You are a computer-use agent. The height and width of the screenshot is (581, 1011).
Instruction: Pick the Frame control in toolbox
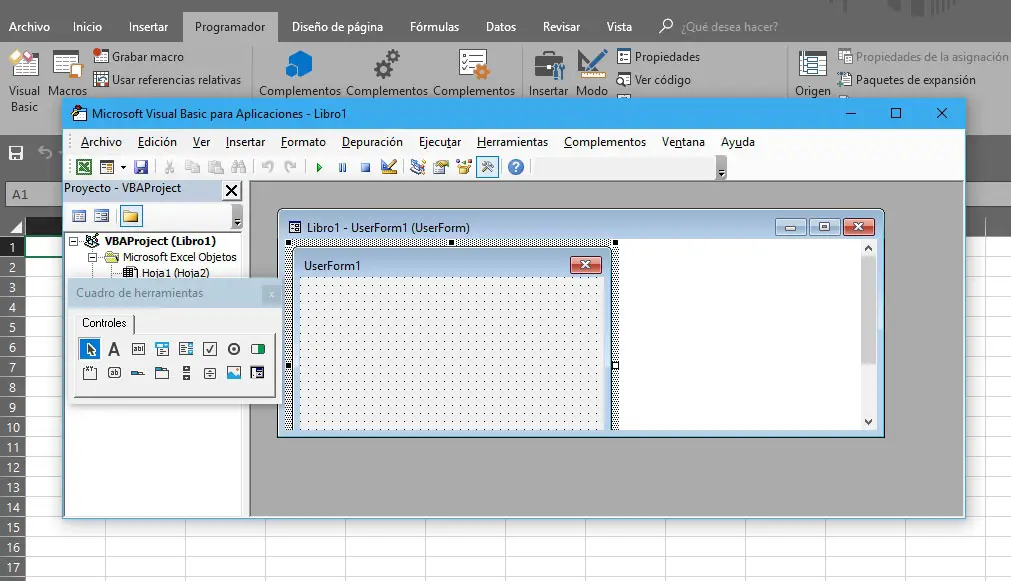(90, 373)
